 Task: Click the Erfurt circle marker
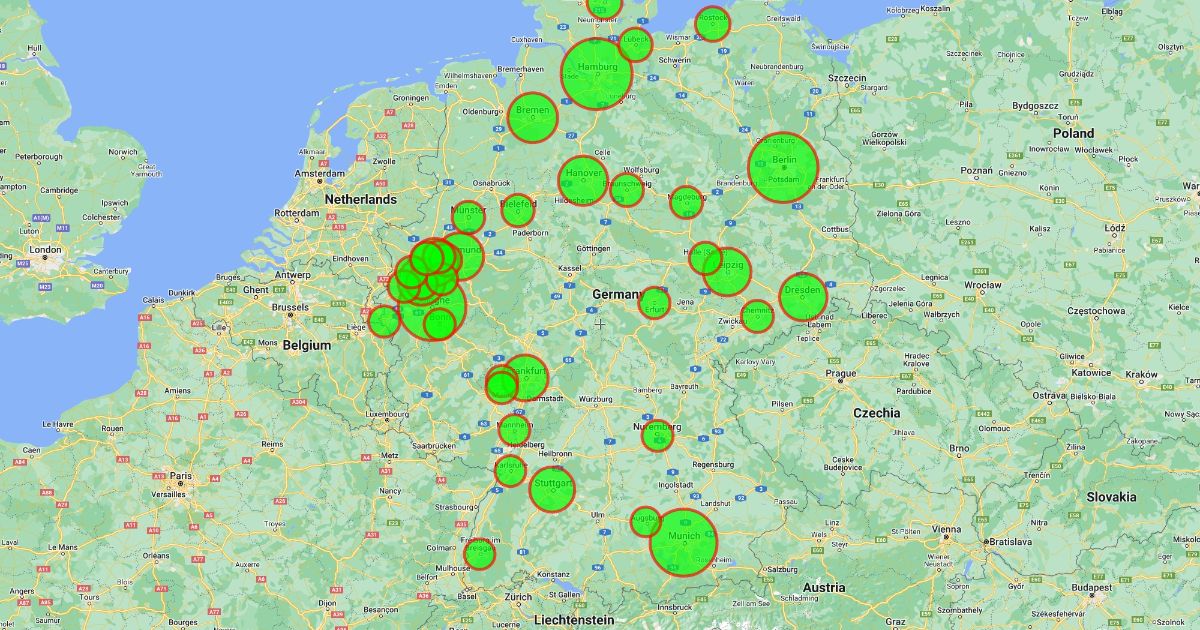[654, 303]
